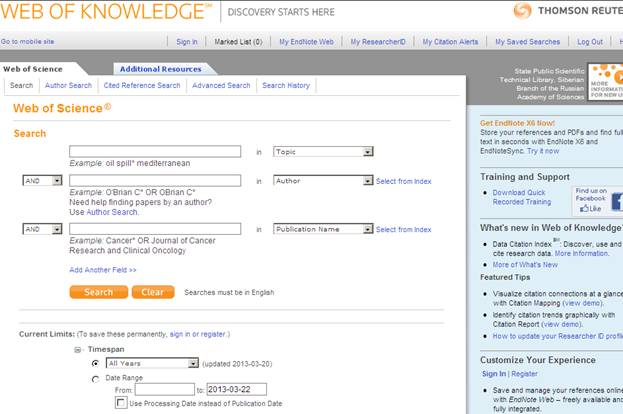623x414 pixels.
Task: Click the Publication Name search text field
Action: click(x=155, y=229)
